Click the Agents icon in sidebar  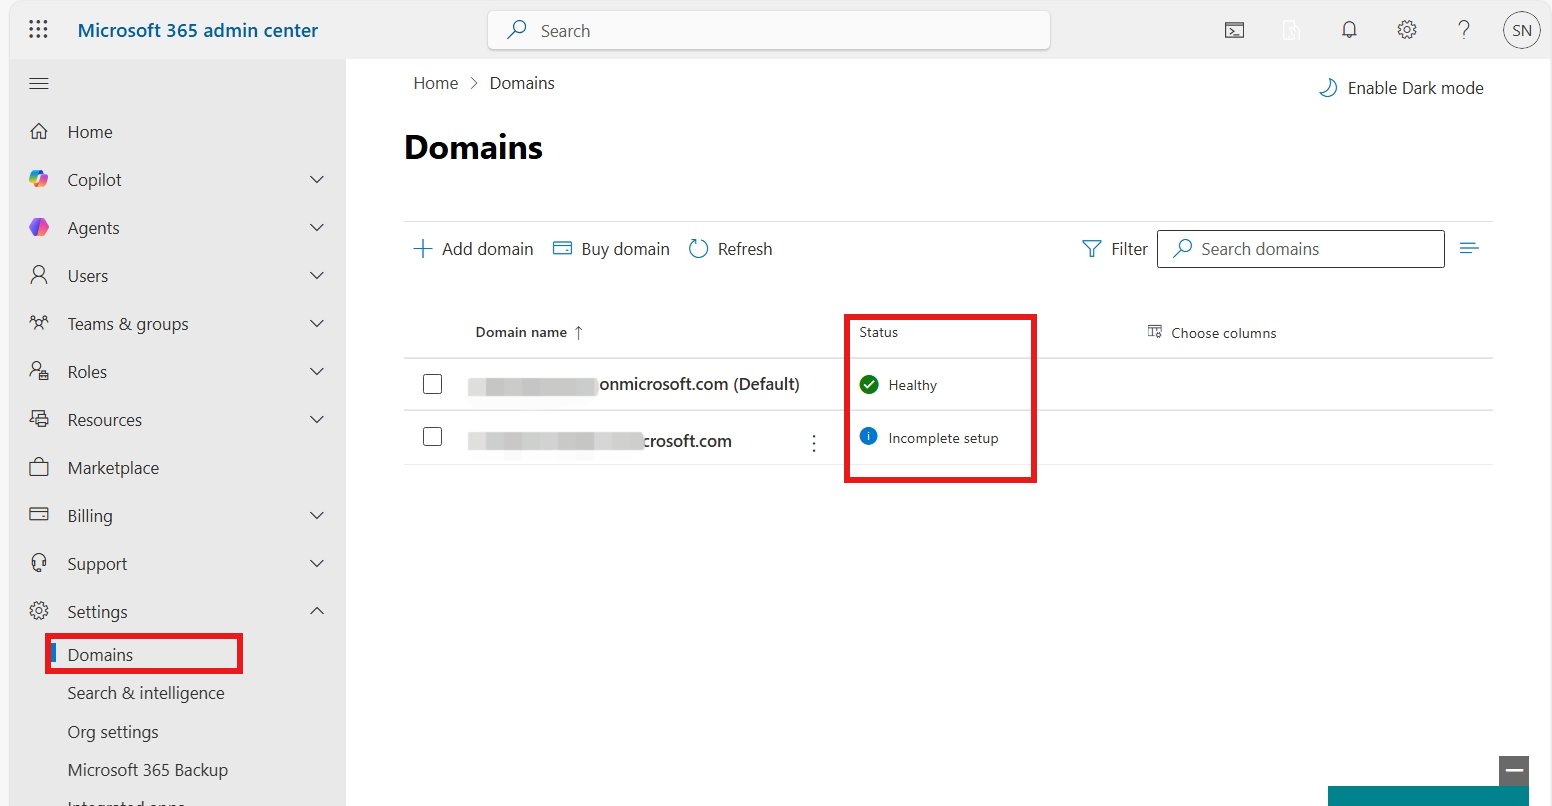[x=39, y=227]
